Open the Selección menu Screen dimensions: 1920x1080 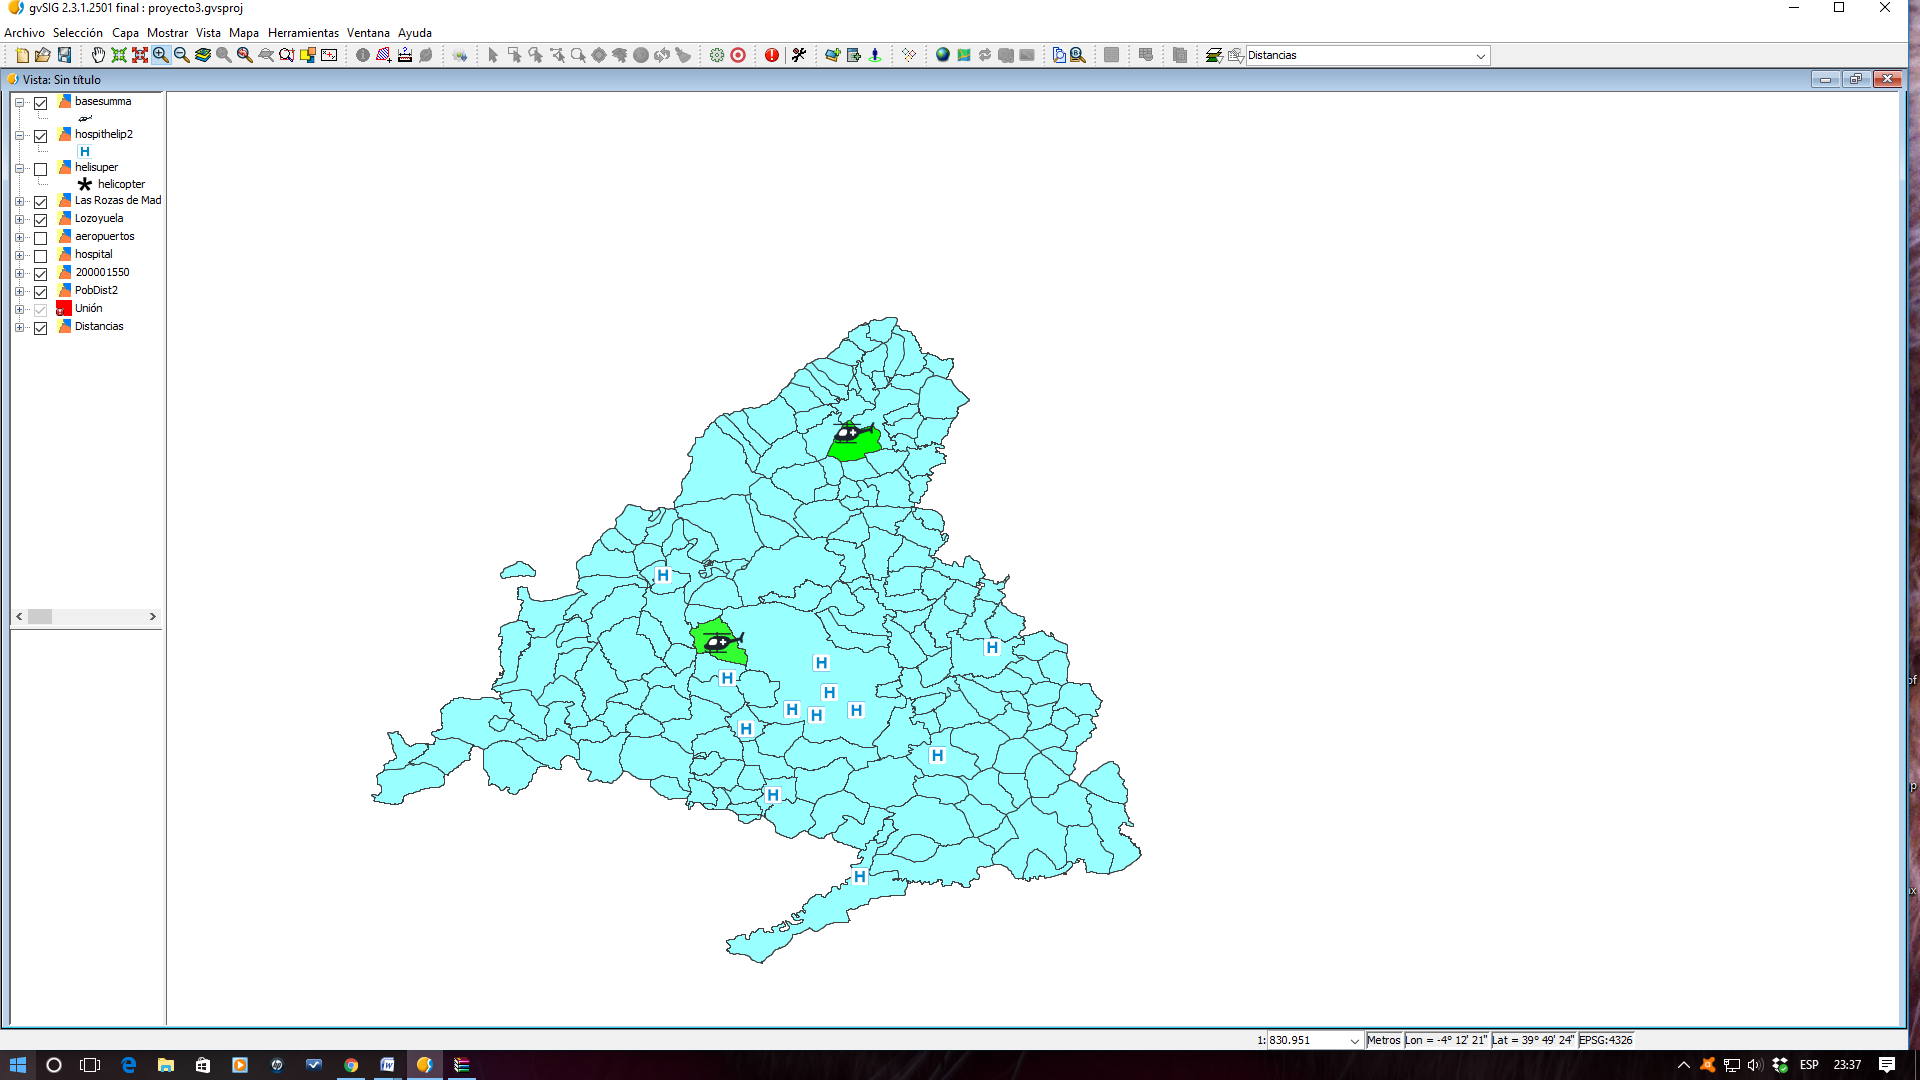pyautogui.click(x=77, y=33)
